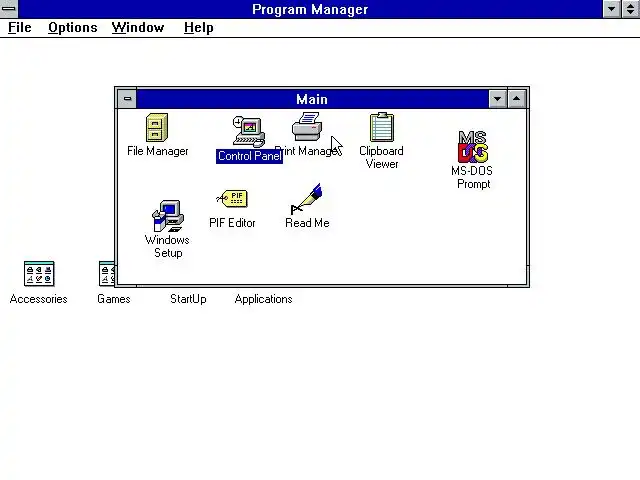Click the "Games" group label
640x480 pixels.
coord(114,299)
